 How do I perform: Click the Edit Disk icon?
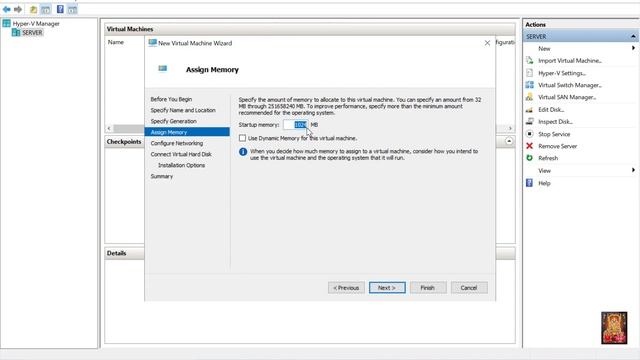[529, 110]
